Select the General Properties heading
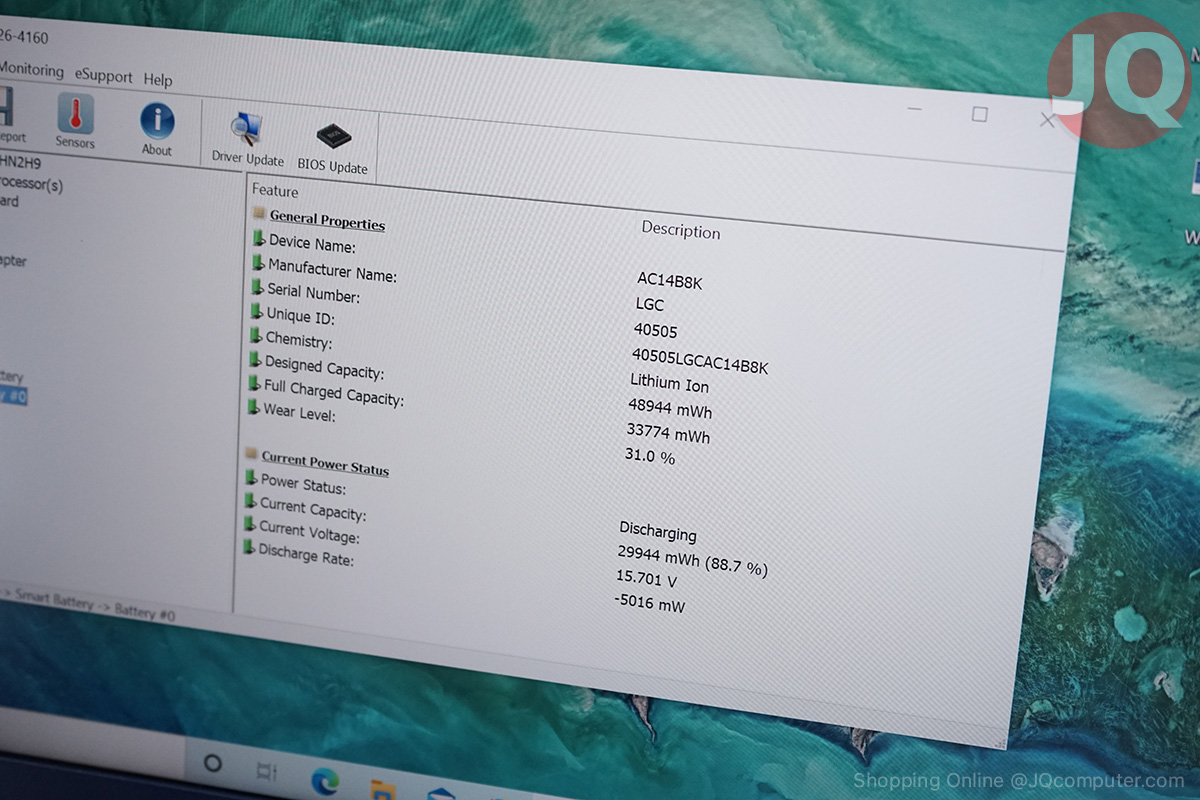The image size is (1200, 800). point(327,220)
